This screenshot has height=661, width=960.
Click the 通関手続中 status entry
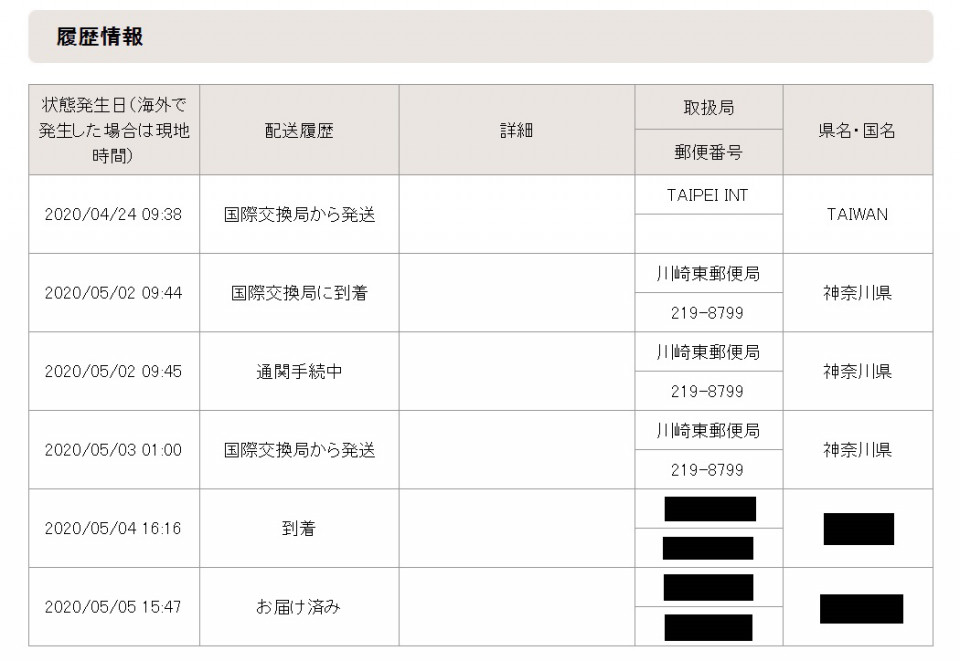pos(299,372)
